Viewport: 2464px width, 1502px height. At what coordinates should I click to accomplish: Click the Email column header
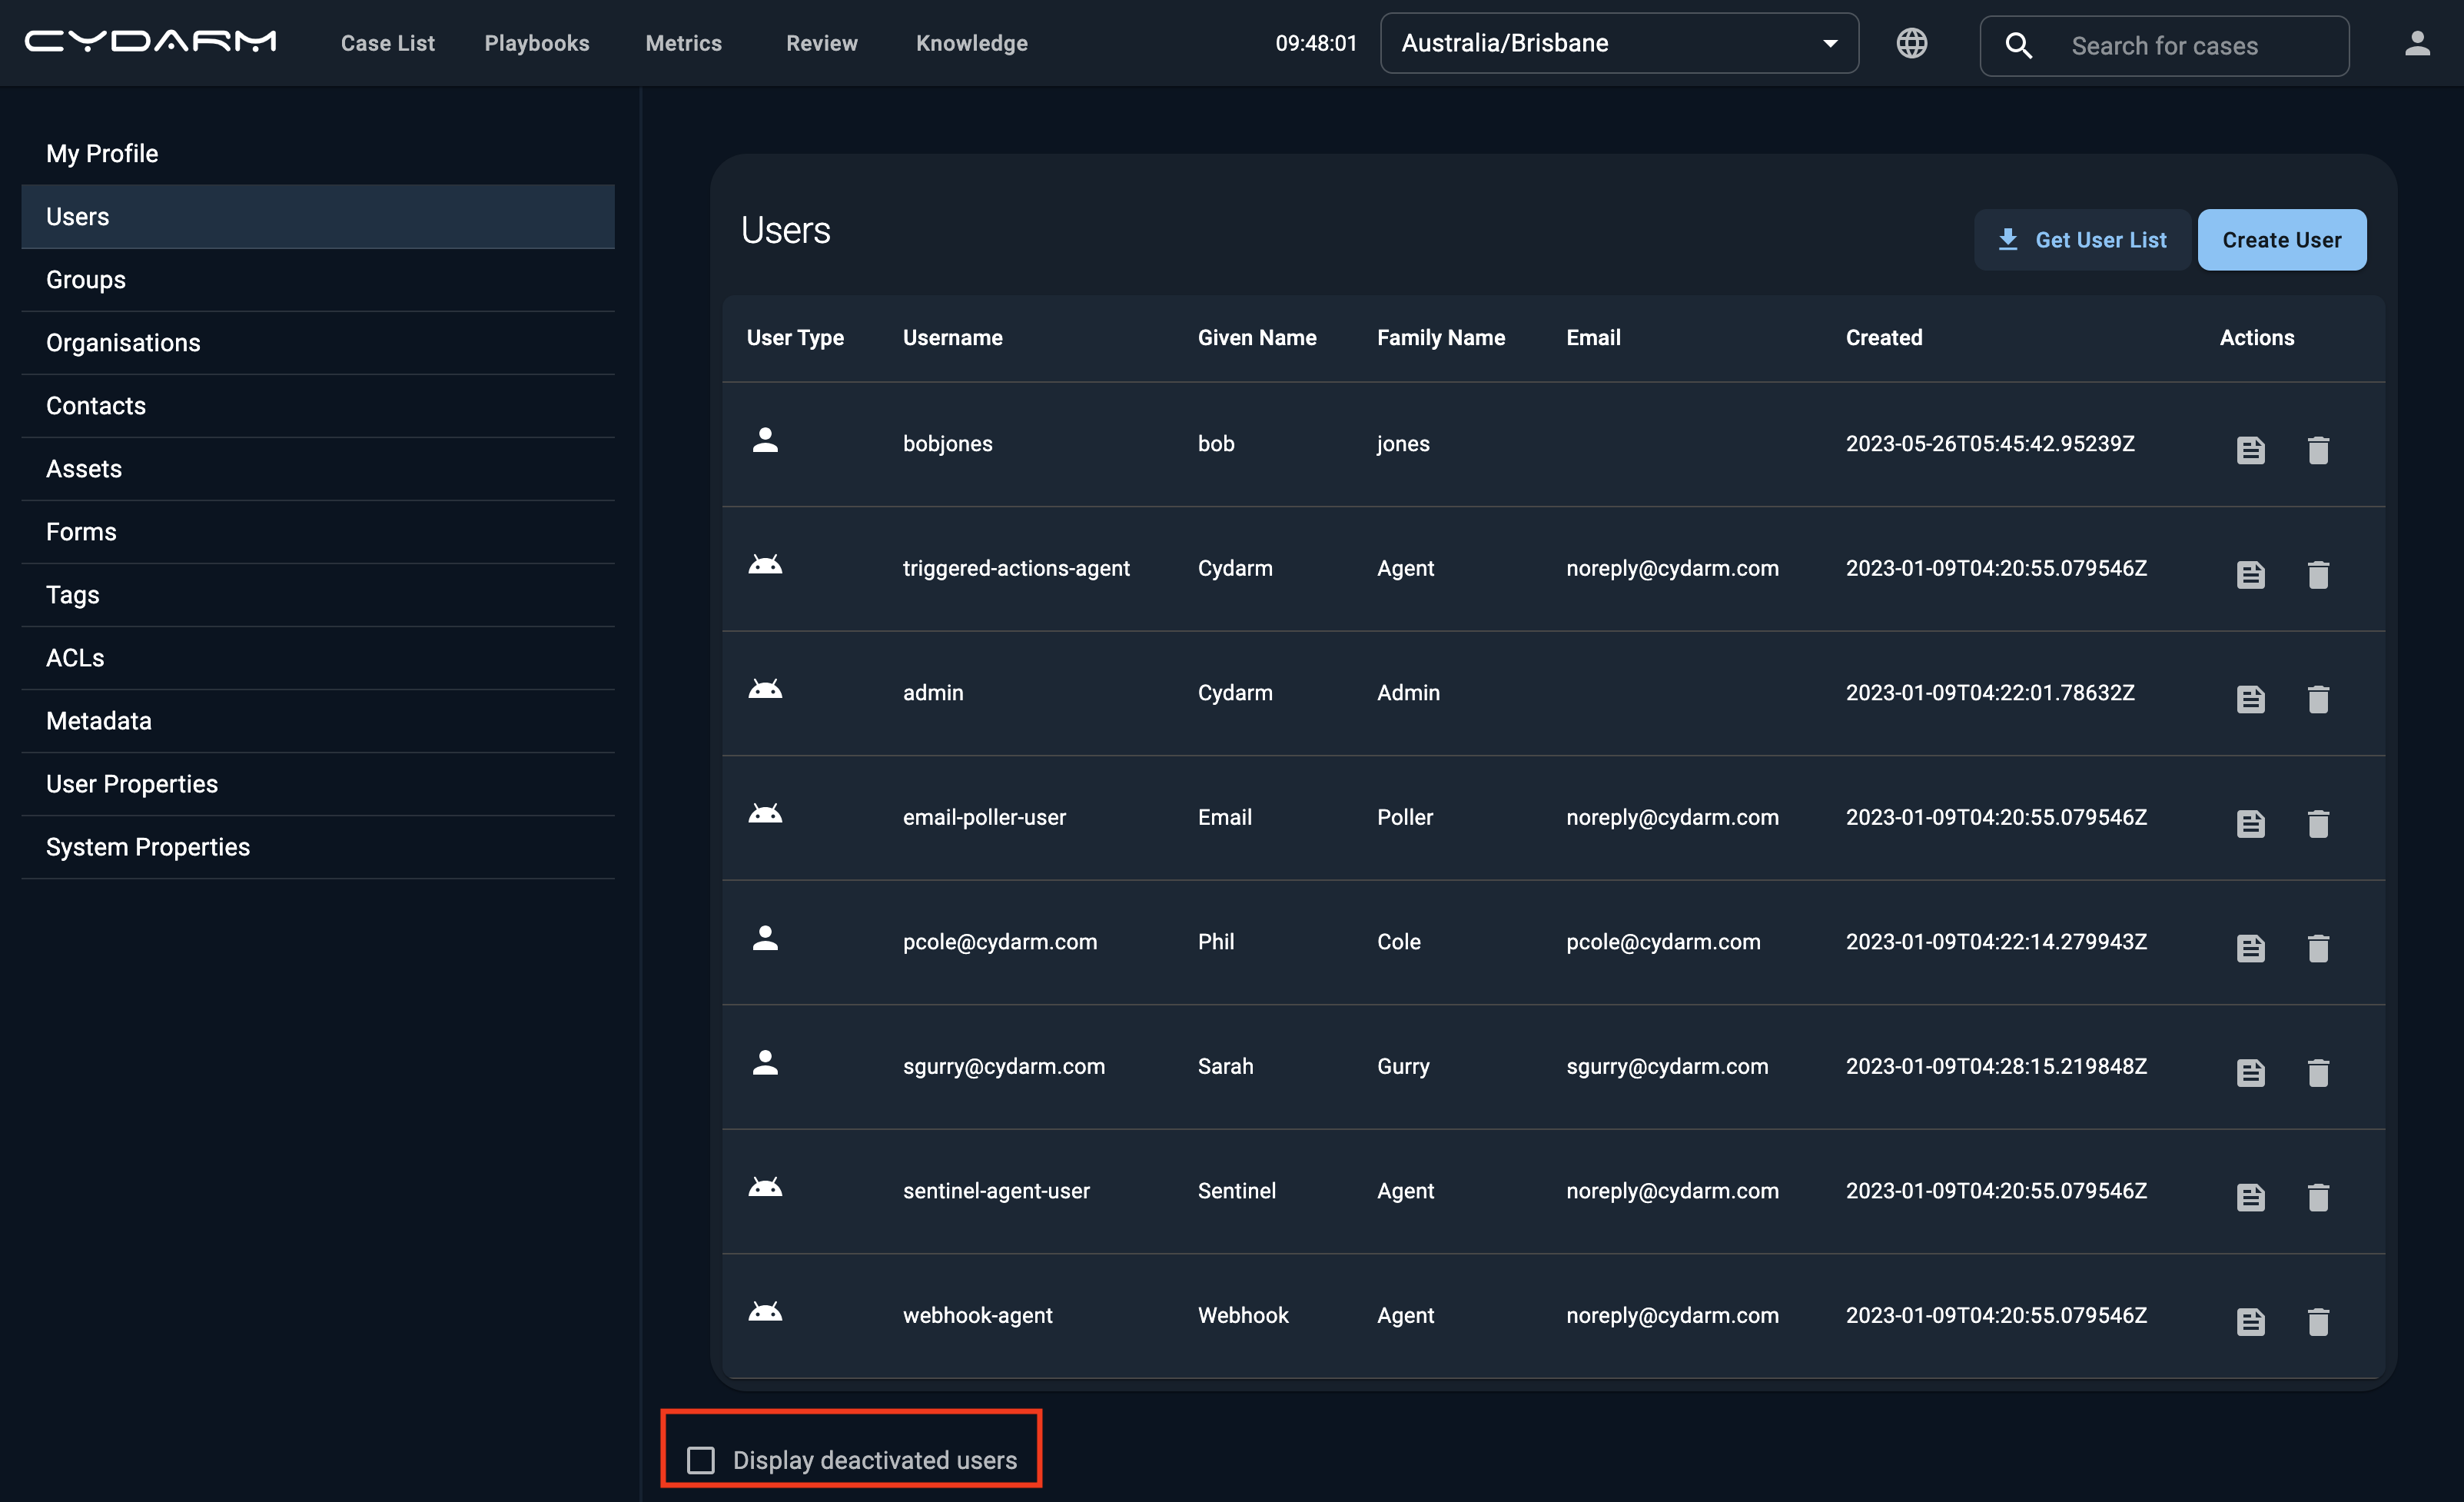(x=1593, y=338)
